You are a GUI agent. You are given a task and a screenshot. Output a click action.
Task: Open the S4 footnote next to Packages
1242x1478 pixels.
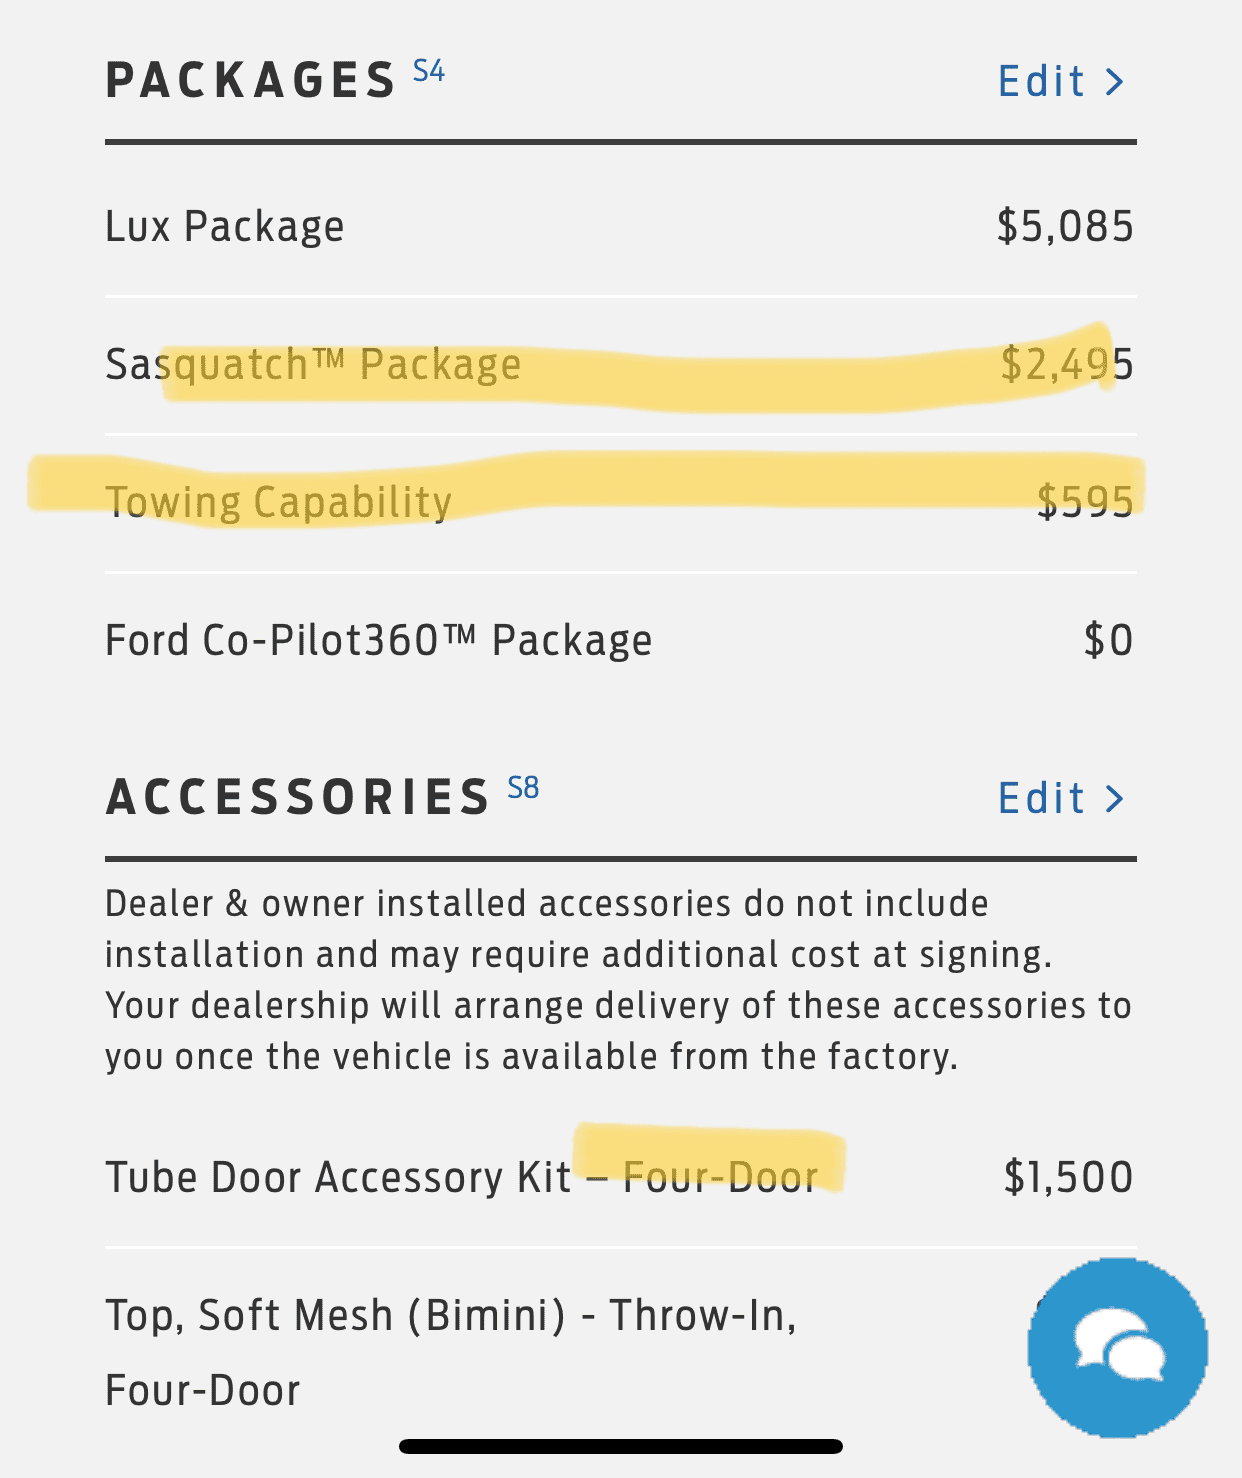coord(429,70)
